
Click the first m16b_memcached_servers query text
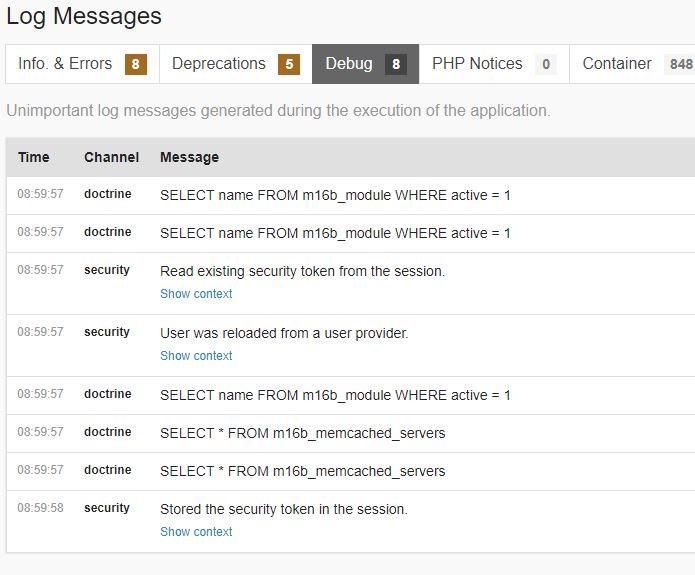click(302, 433)
